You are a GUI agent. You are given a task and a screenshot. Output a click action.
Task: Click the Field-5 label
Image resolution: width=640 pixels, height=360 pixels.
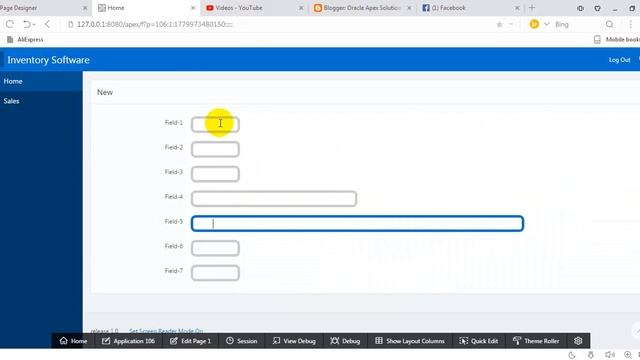tap(173, 221)
